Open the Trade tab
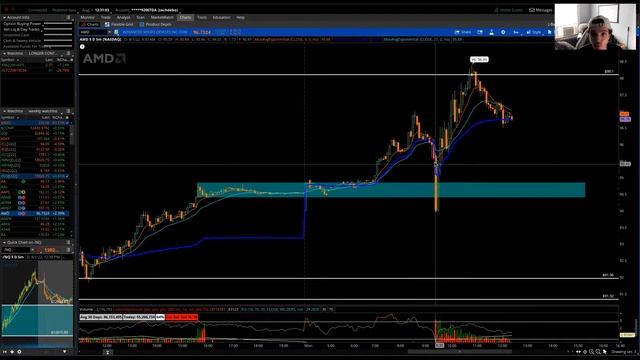This screenshot has height=360, width=640. pos(106,18)
